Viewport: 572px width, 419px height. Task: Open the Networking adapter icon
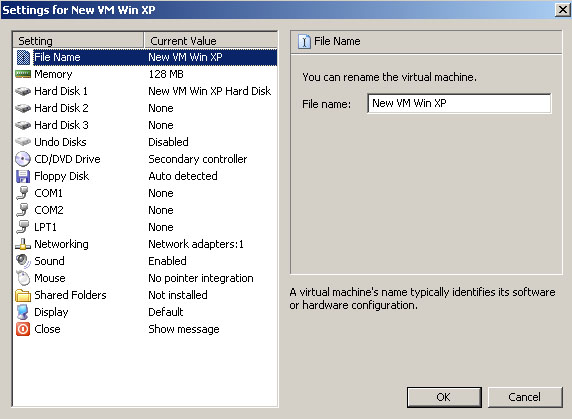23,244
